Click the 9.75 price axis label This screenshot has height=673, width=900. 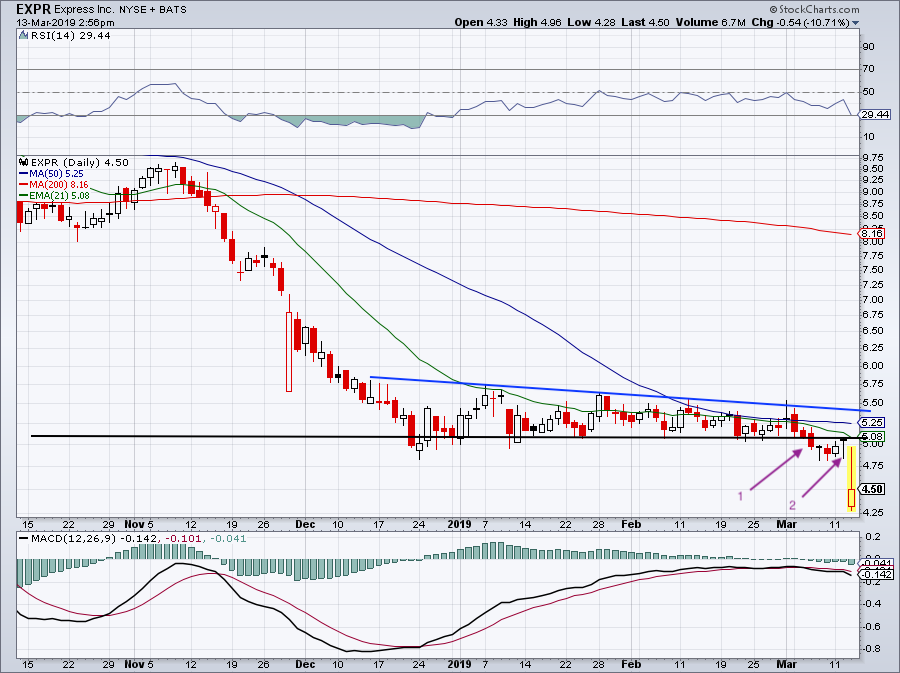(872, 157)
